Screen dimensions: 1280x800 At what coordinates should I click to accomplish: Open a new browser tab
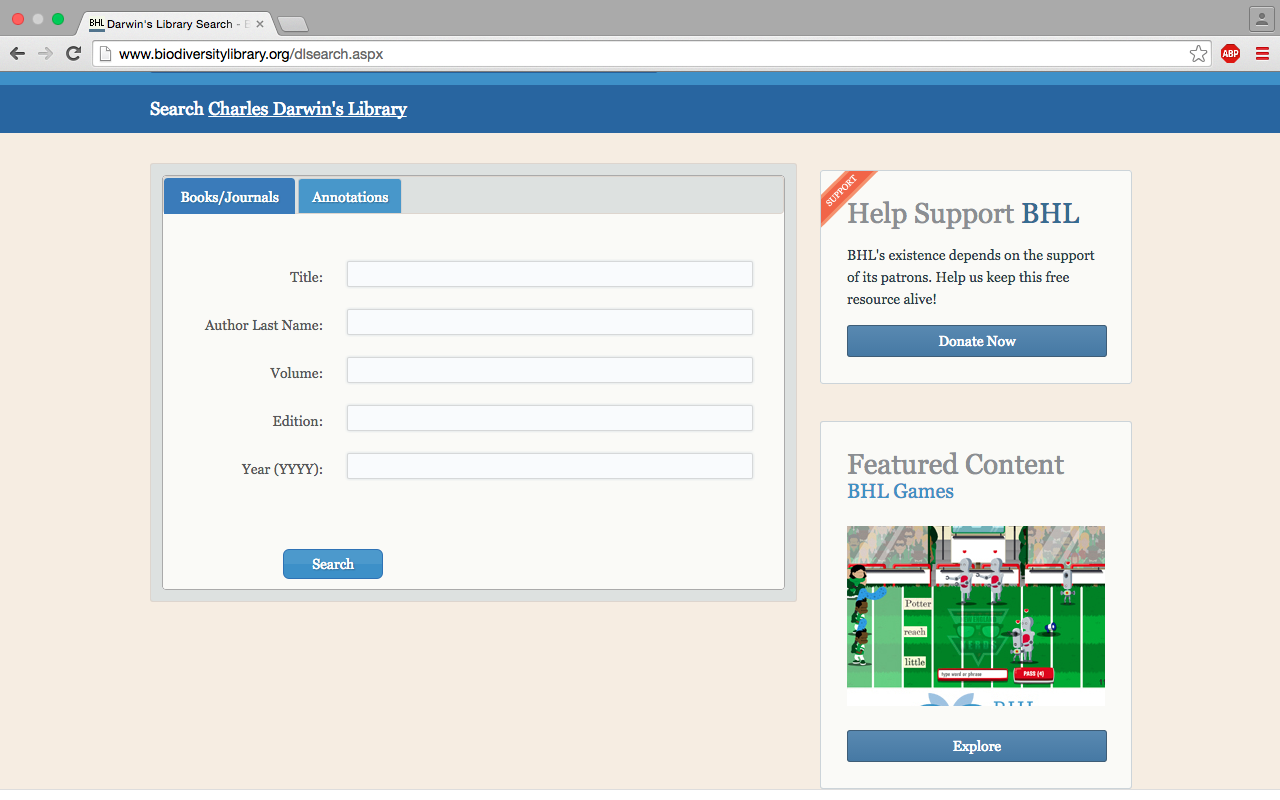[292, 24]
